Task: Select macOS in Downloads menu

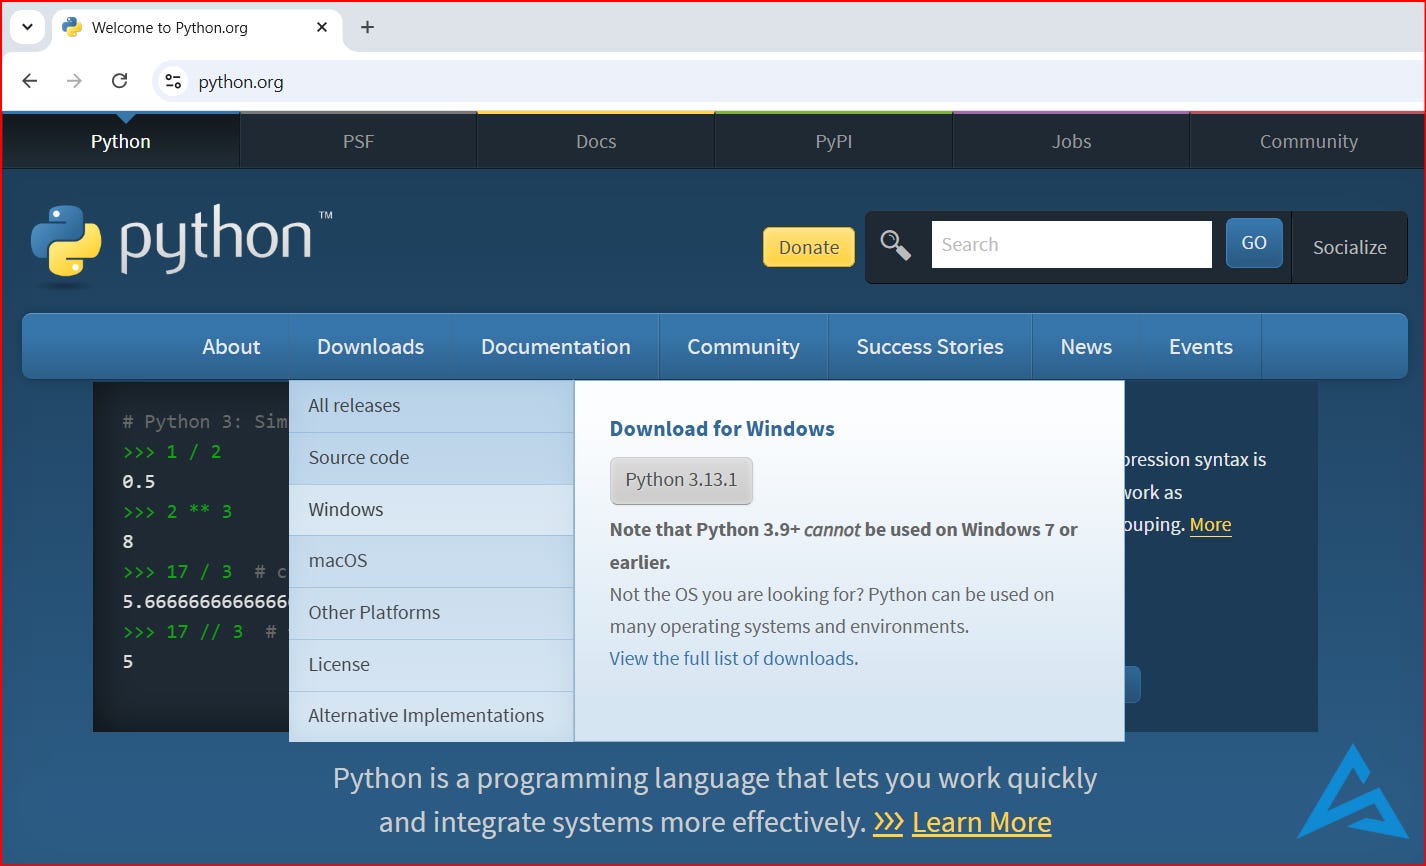Action: tap(431, 561)
